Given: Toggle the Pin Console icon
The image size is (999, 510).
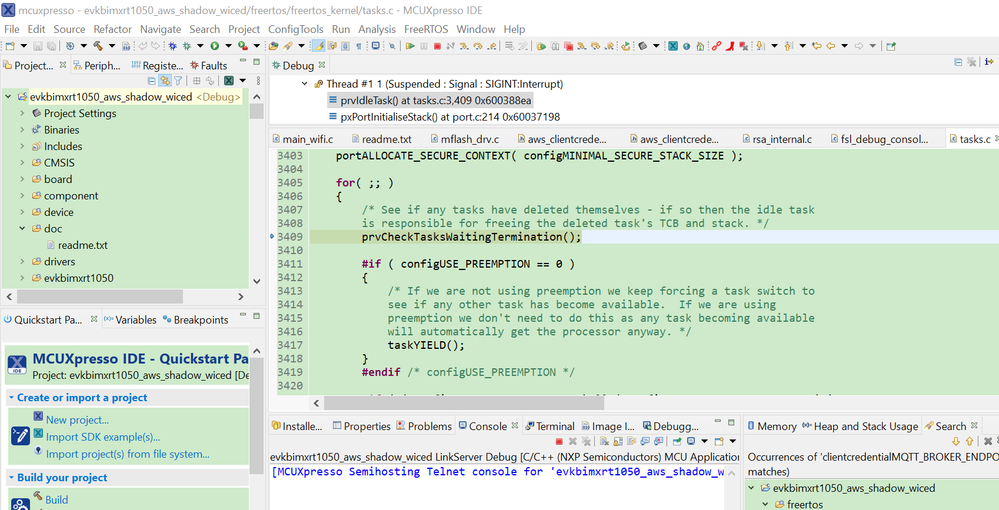Looking at the screenshot, I should (677, 441).
